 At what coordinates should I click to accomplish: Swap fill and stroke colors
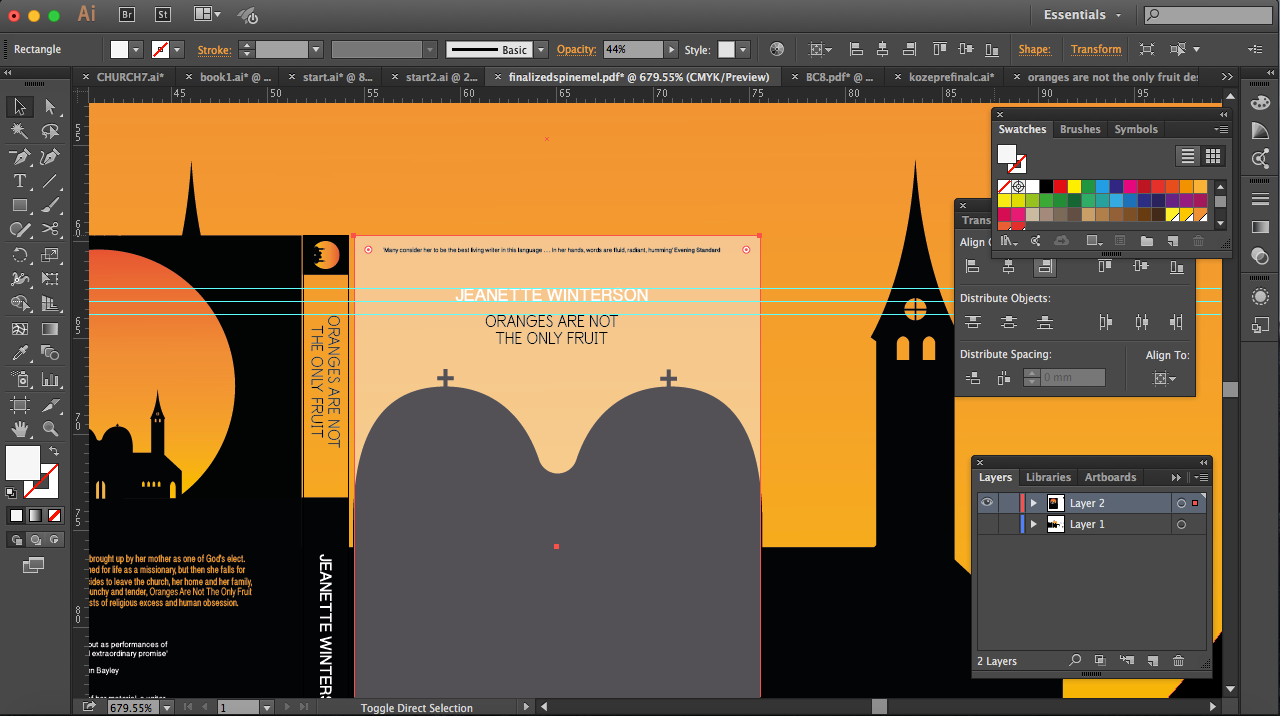pyautogui.click(x=54, y=452)
